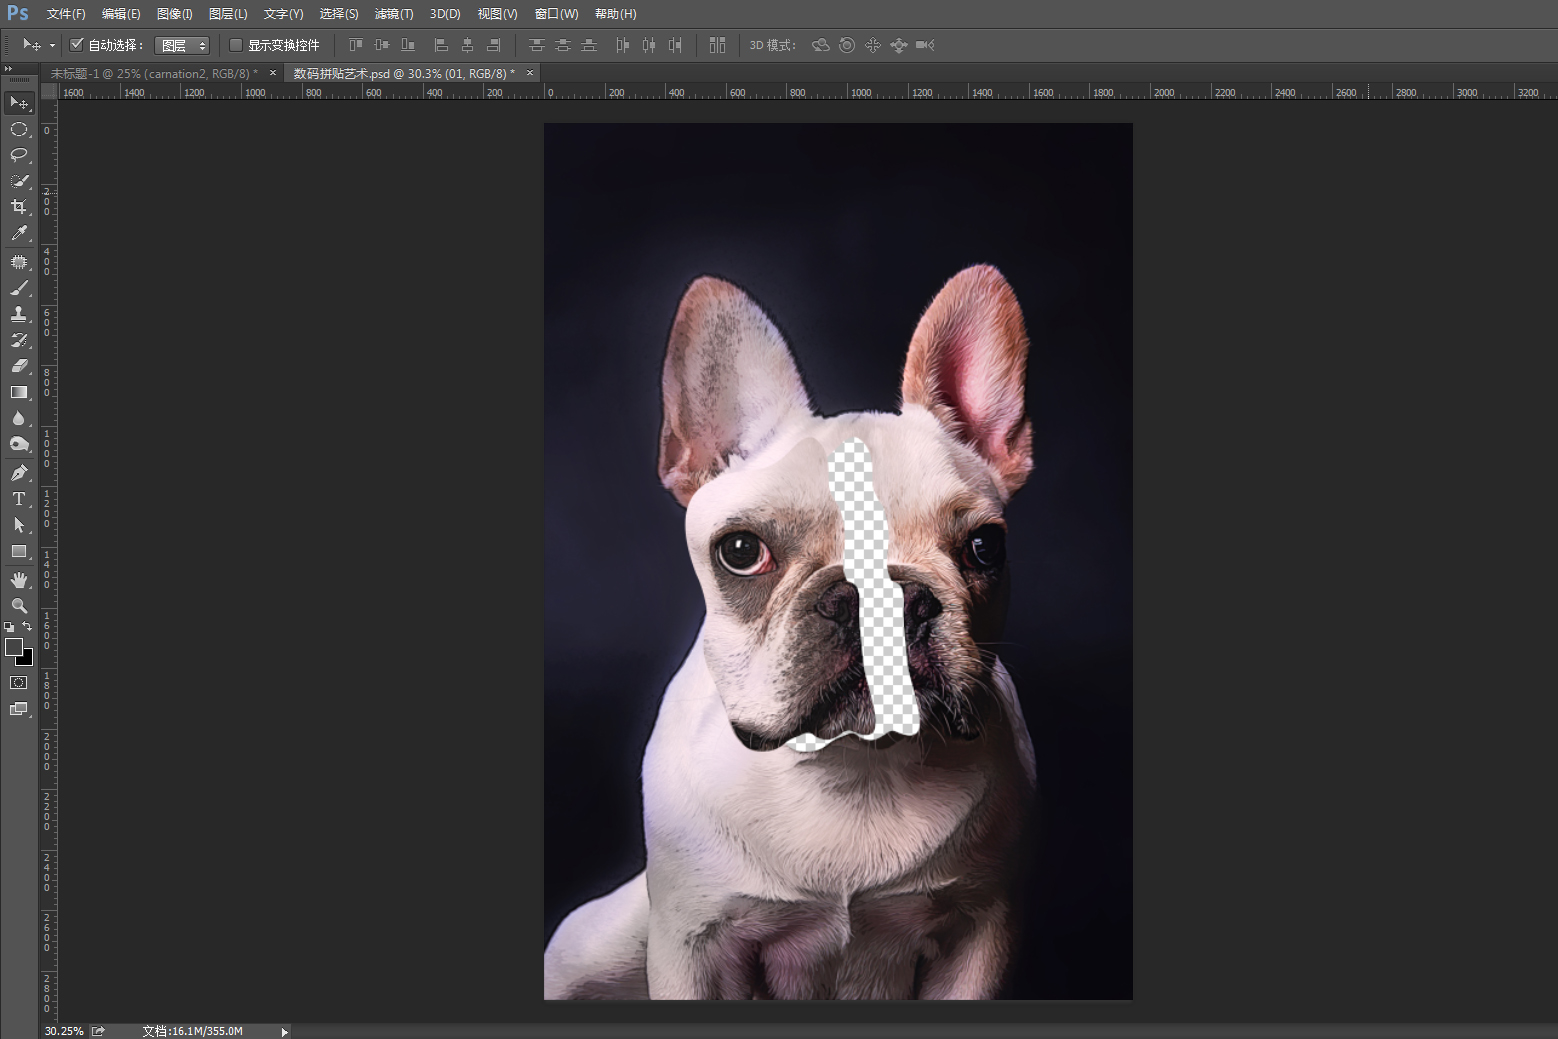
Task: Select the Horizontal Type tool
Action: (19, 499)
